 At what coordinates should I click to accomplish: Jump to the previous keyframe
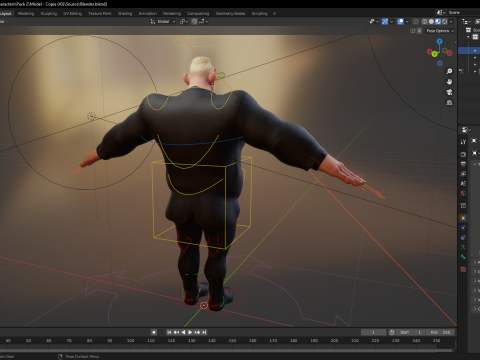176,332
